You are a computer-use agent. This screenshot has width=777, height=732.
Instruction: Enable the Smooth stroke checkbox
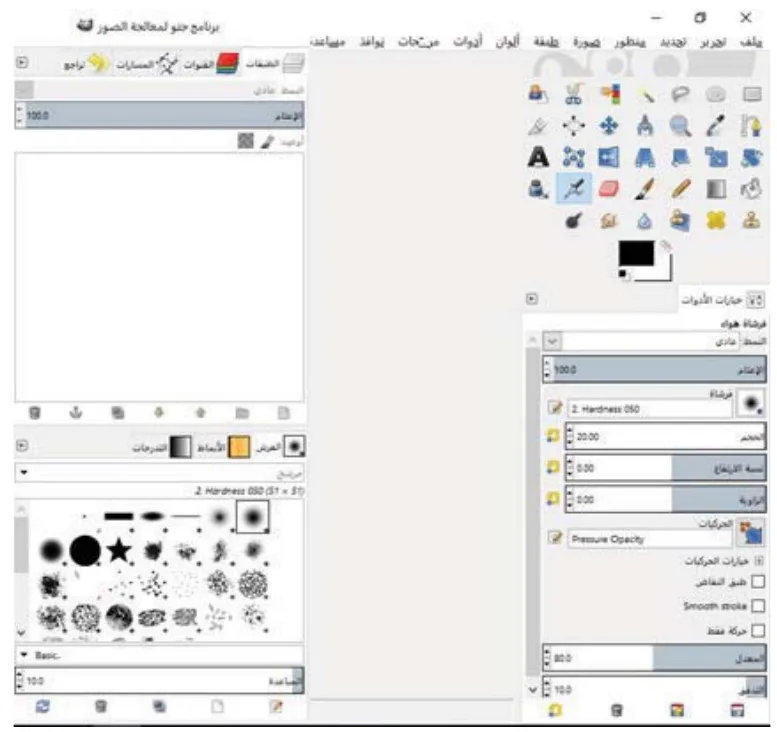click(x=758, y=606)
